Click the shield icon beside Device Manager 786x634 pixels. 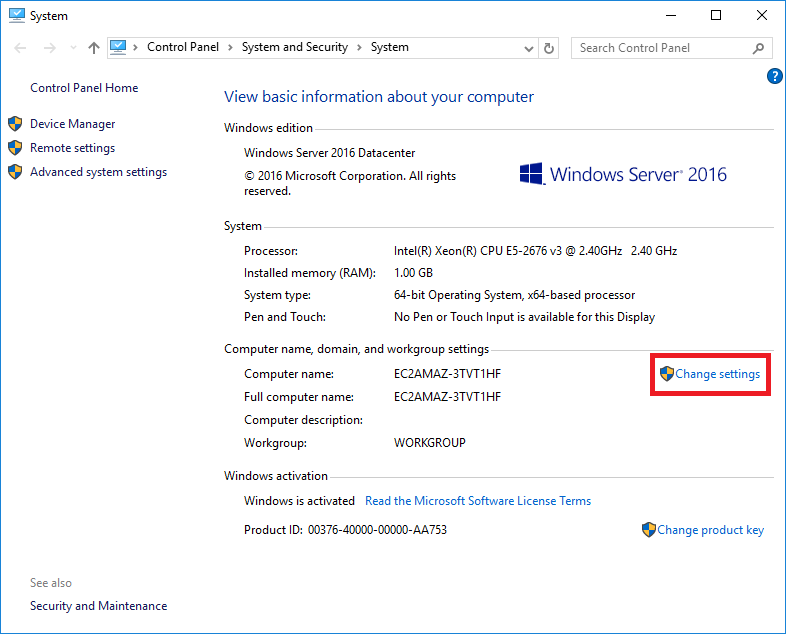coord(15,124)
